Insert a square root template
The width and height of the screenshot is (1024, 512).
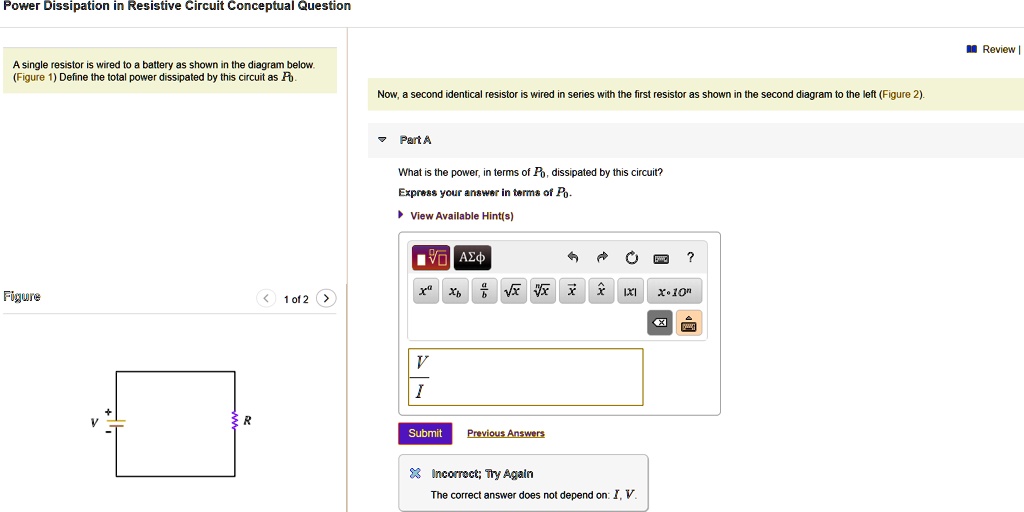point(513,292)
